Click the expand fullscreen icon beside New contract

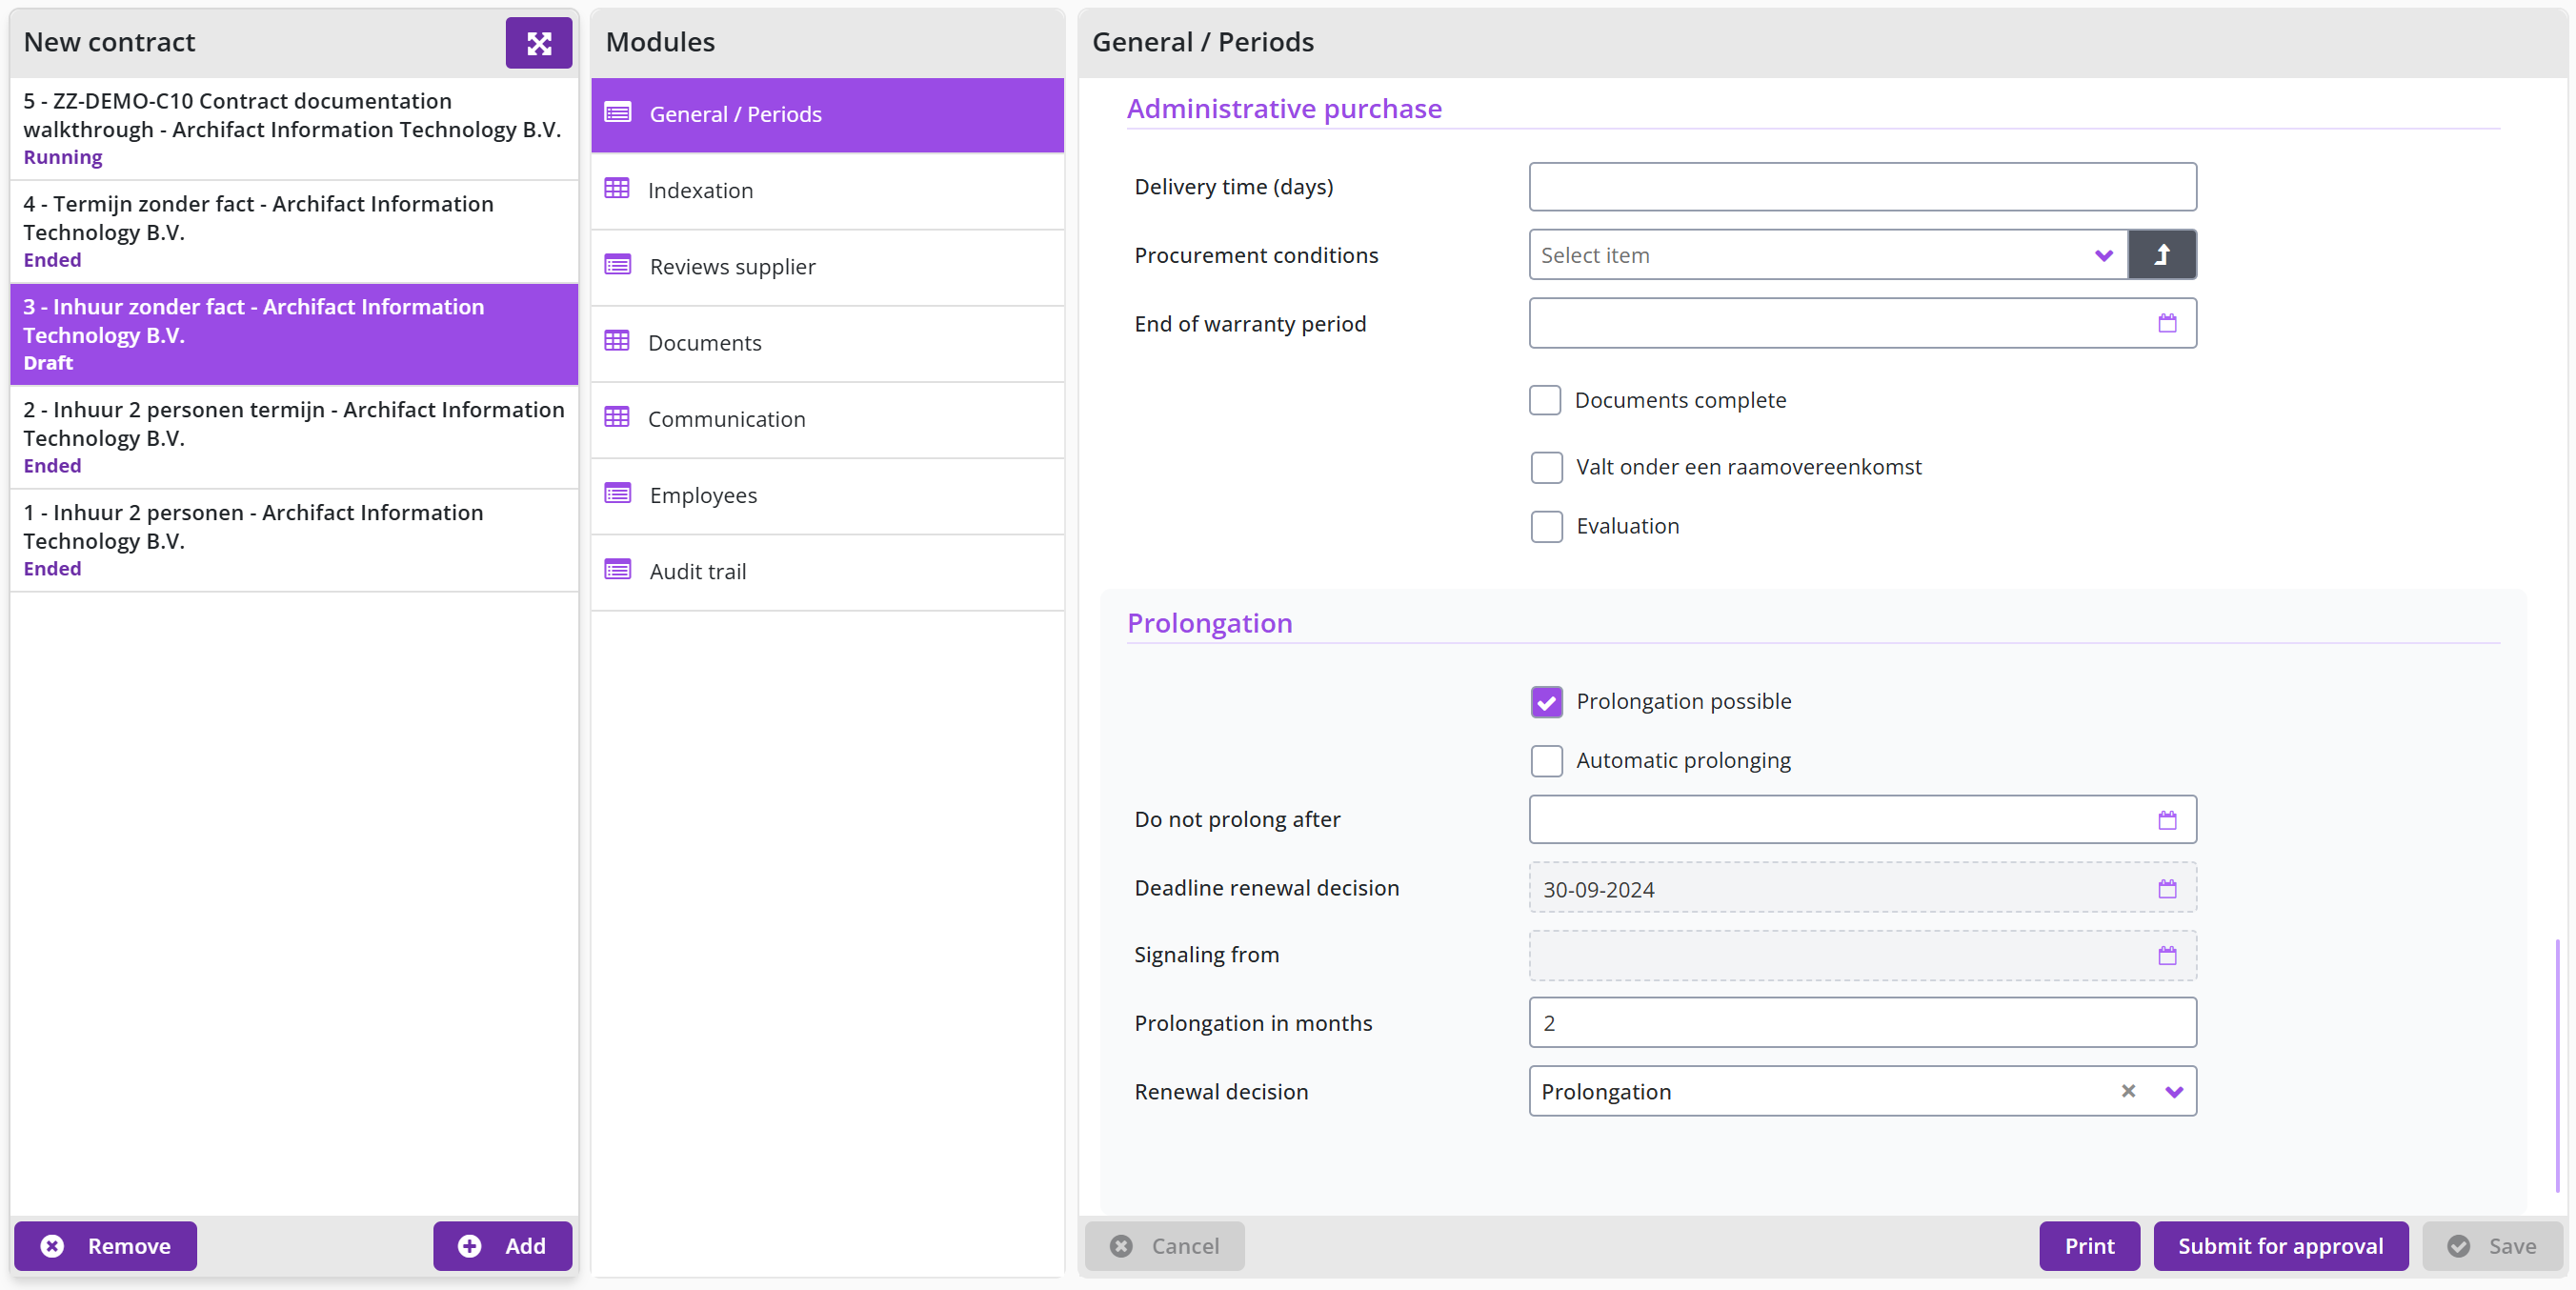point(538,43)
